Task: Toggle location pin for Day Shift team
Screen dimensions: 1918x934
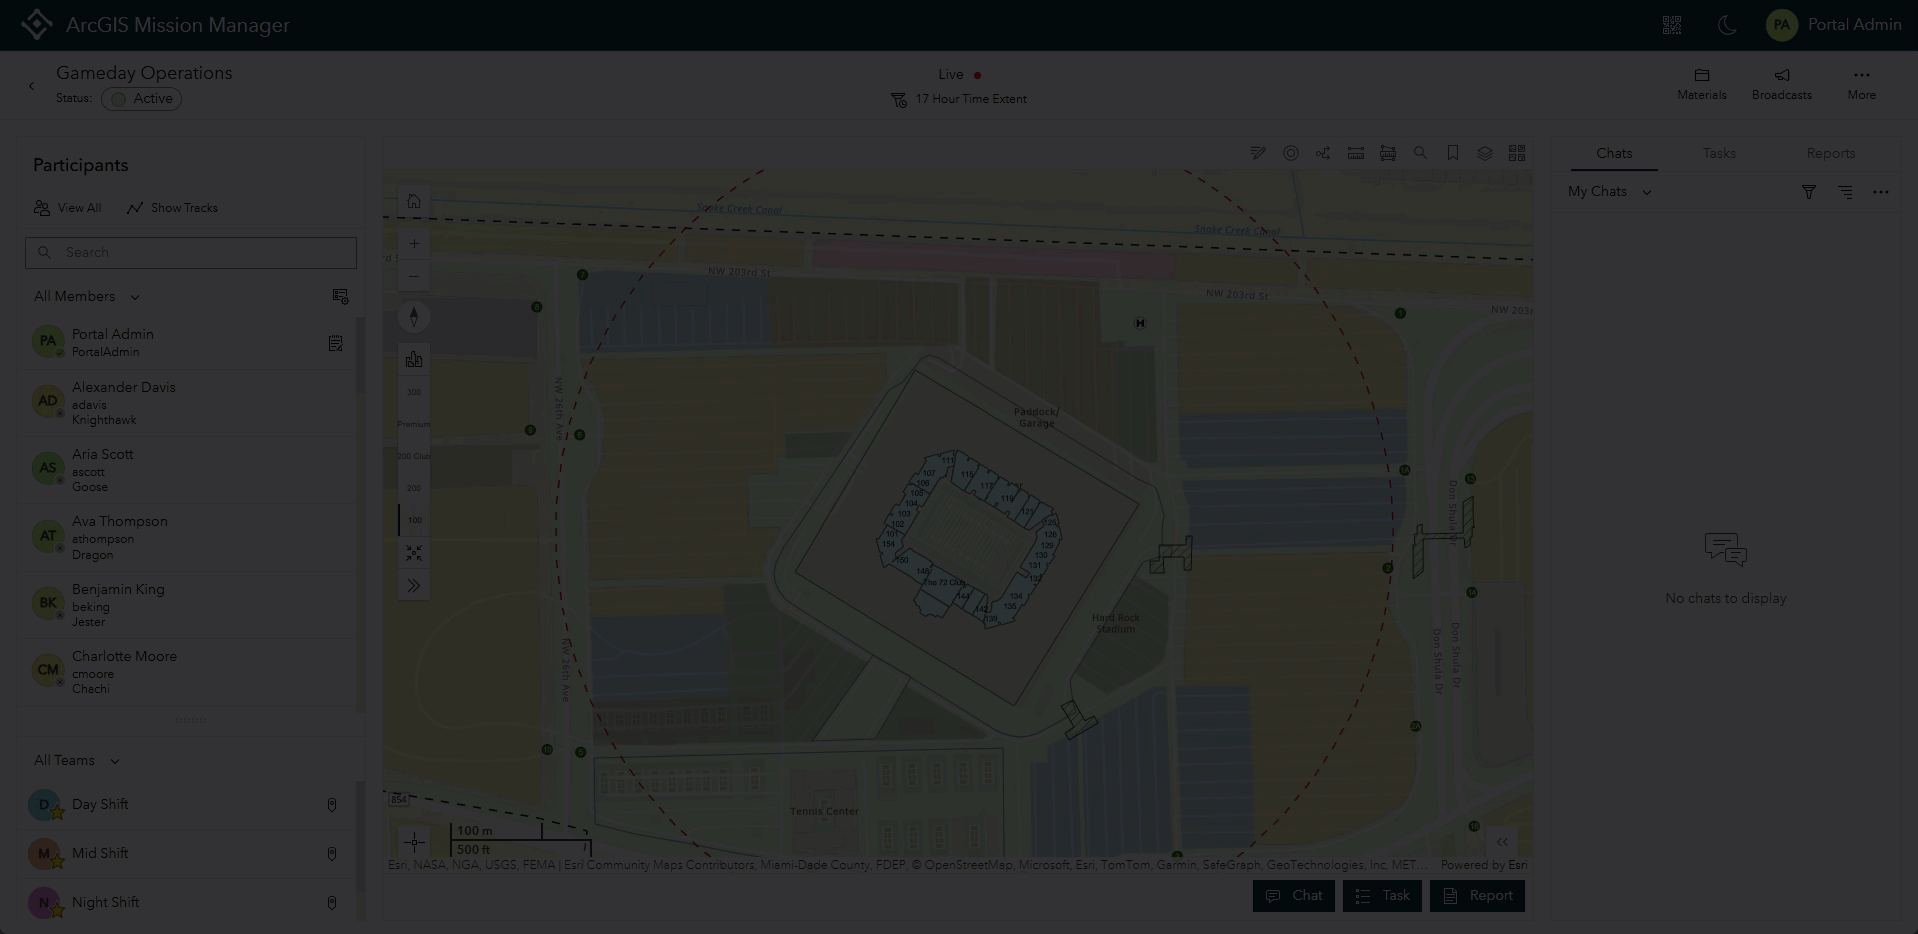Action: pyautogui.click(x=332, y=805)
